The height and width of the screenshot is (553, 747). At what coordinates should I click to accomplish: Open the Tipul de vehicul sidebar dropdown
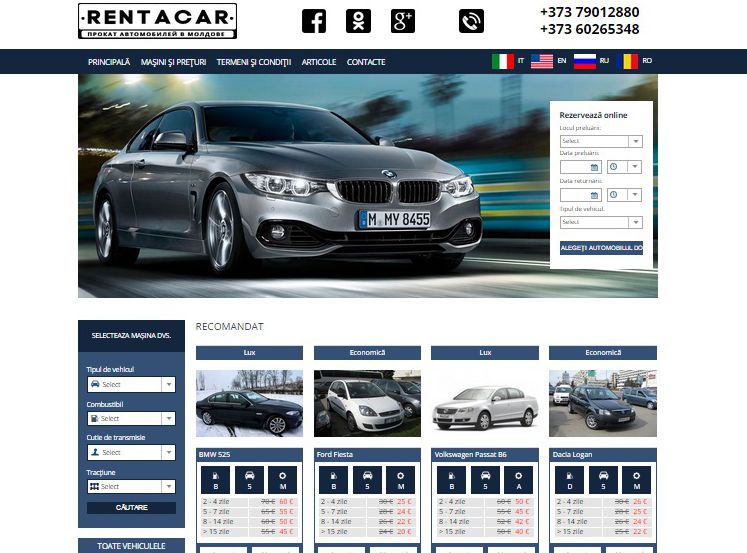click(x=131, y=384)
